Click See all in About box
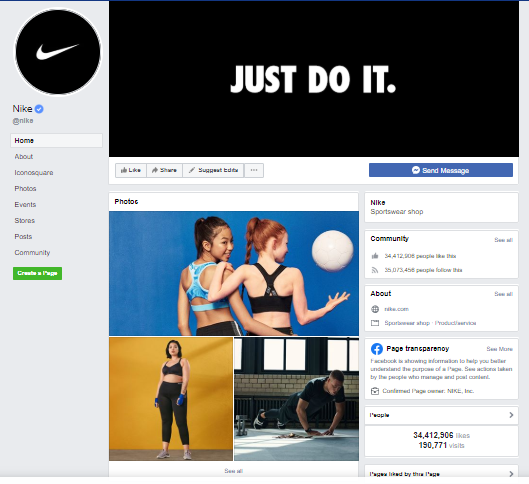The height and width of the screenshot is (484, 529). point(503,294)
